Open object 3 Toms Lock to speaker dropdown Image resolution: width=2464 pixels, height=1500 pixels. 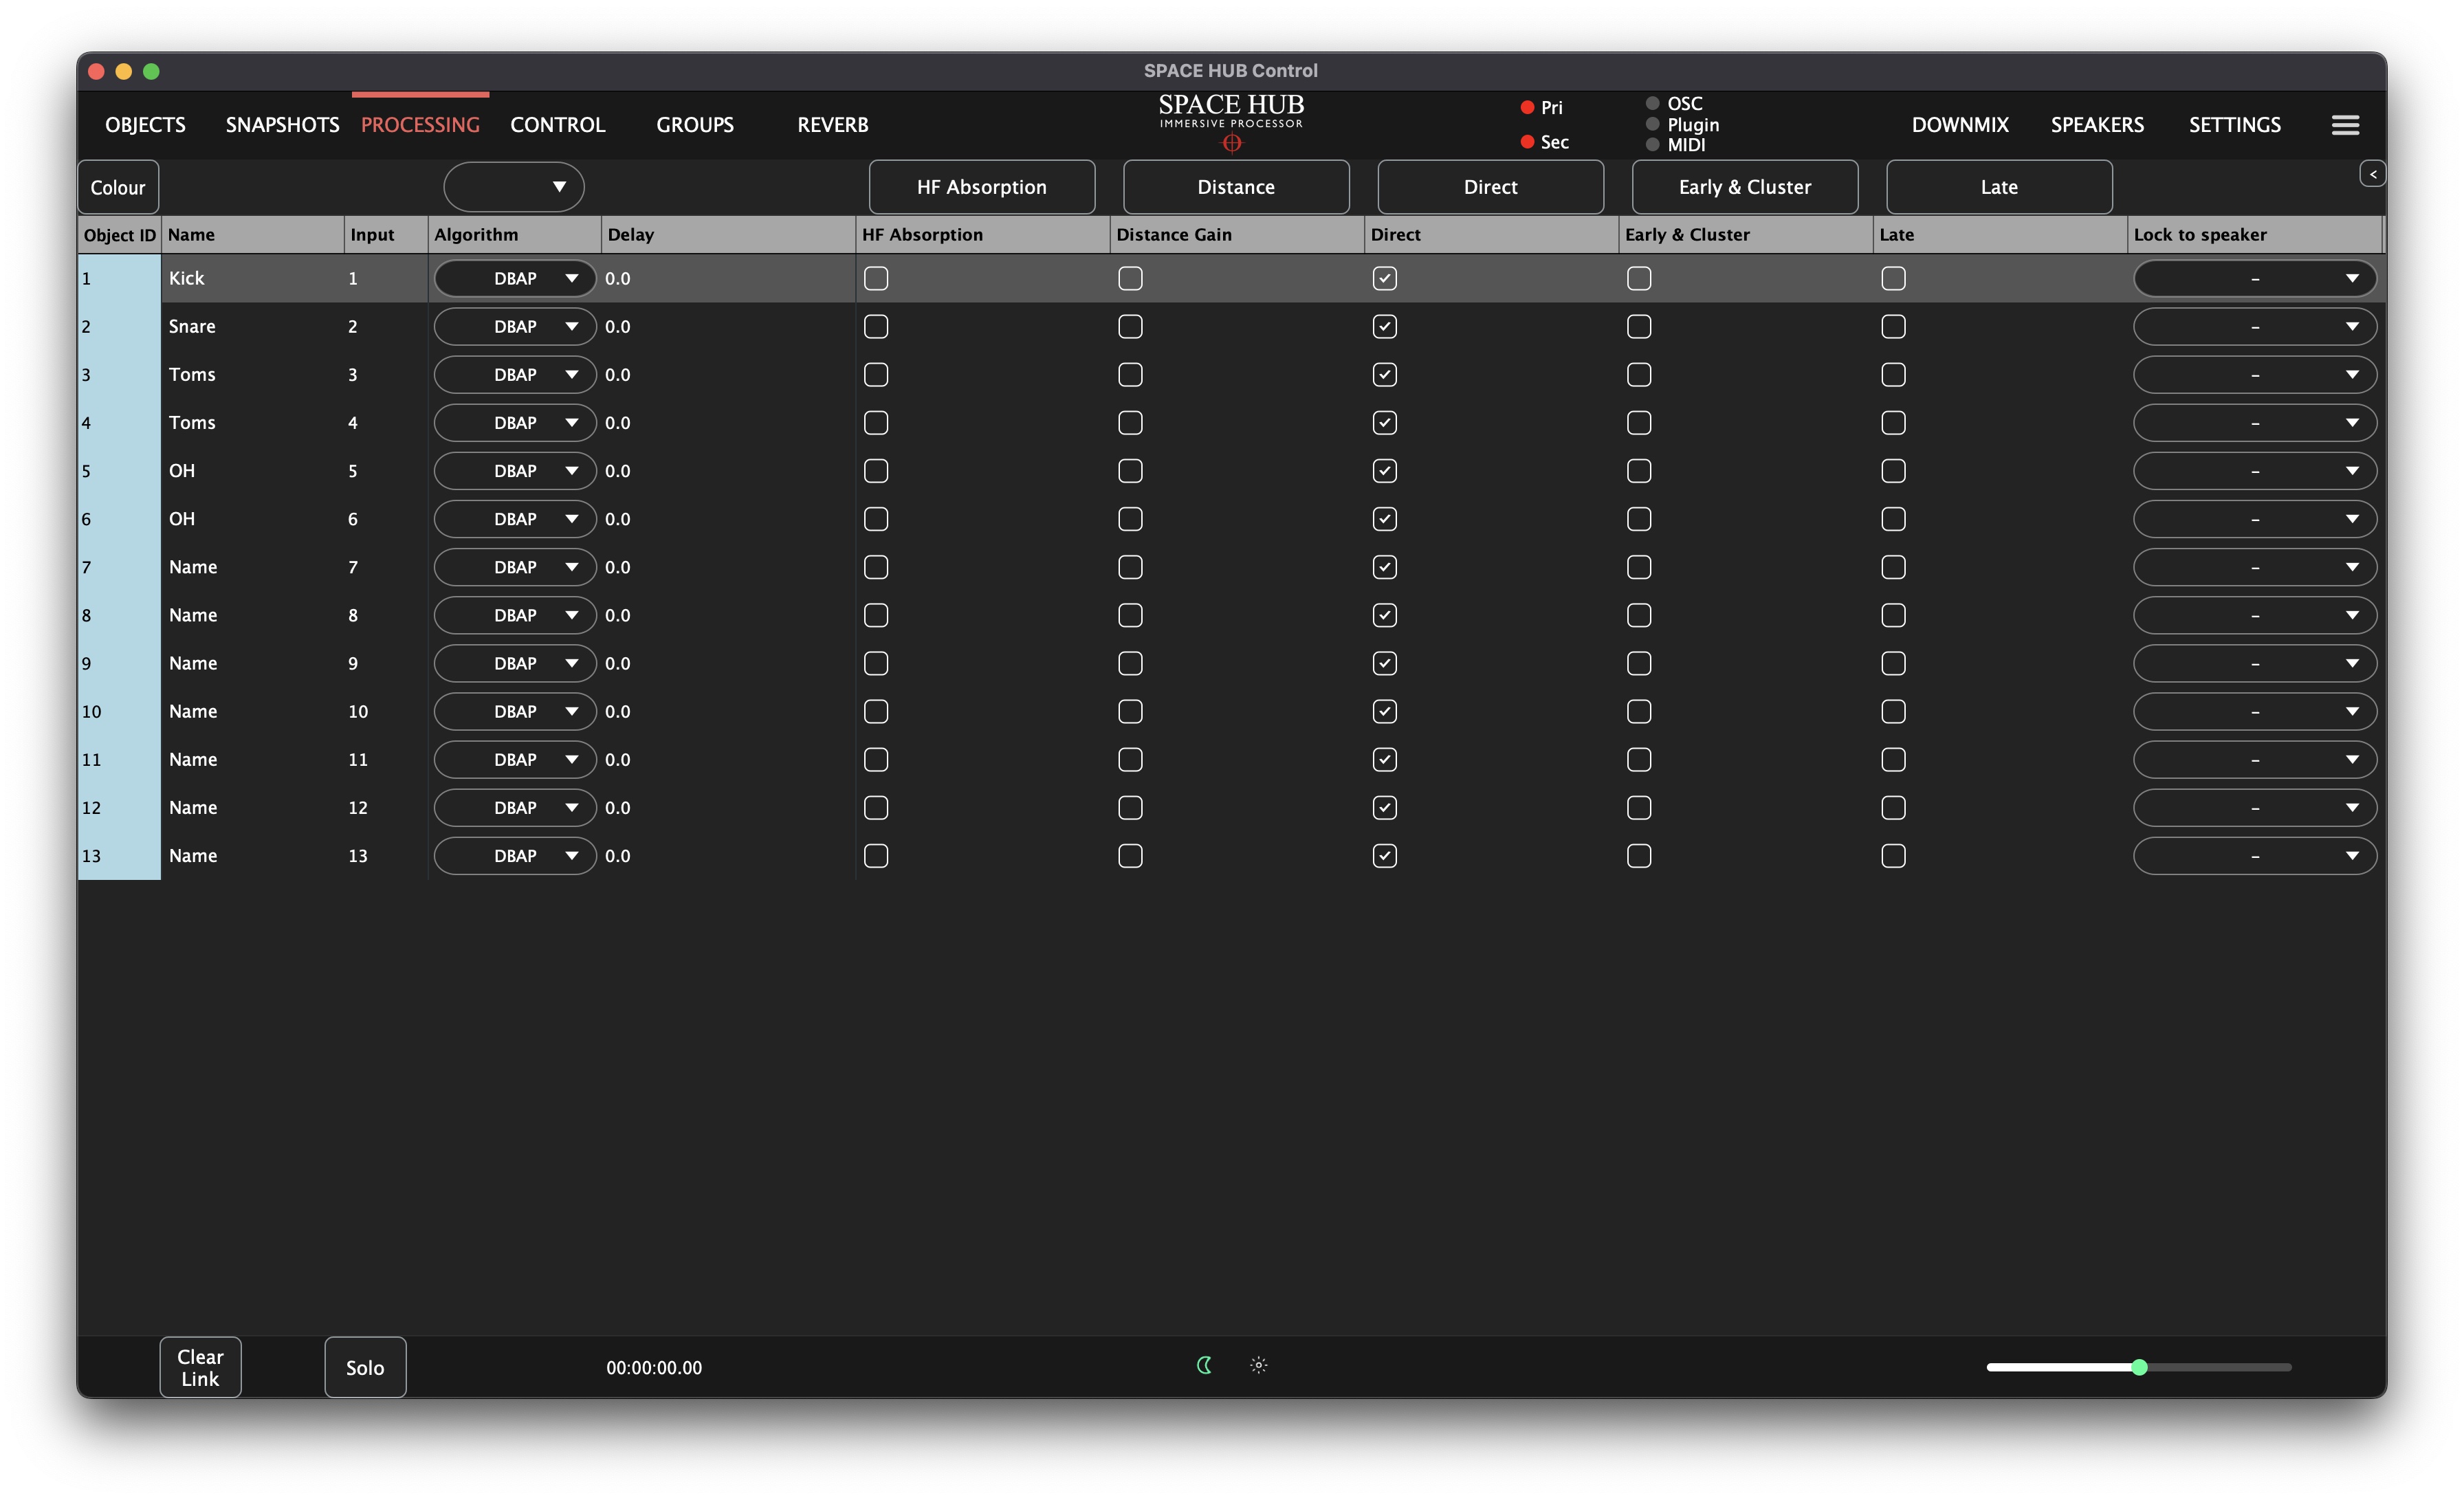click(x=2255, y=375)
